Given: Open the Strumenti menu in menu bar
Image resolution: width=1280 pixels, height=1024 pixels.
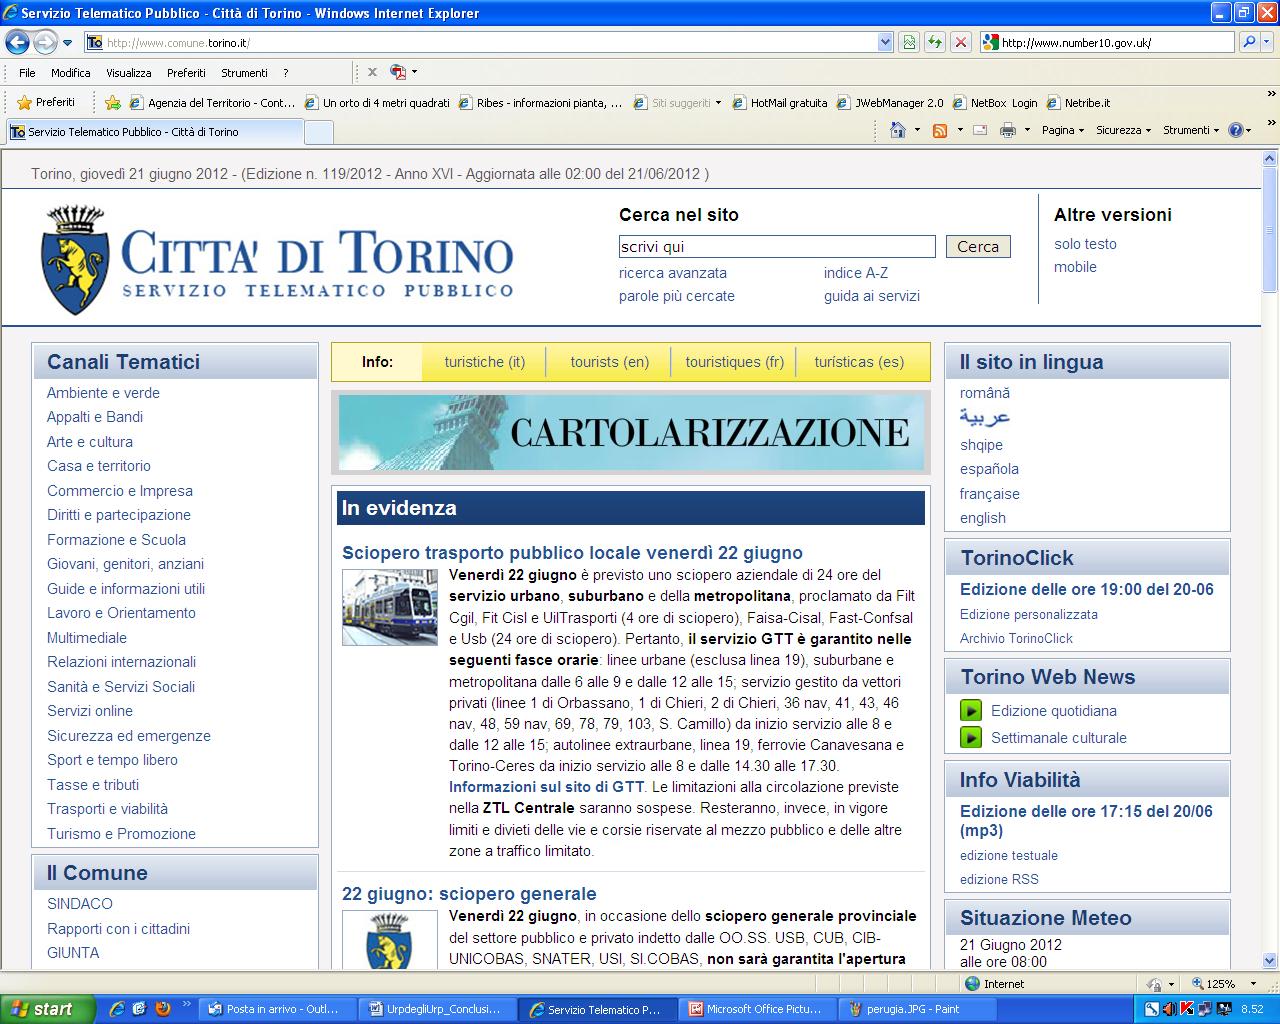Looking at the screenshot, I should (244, 73).
